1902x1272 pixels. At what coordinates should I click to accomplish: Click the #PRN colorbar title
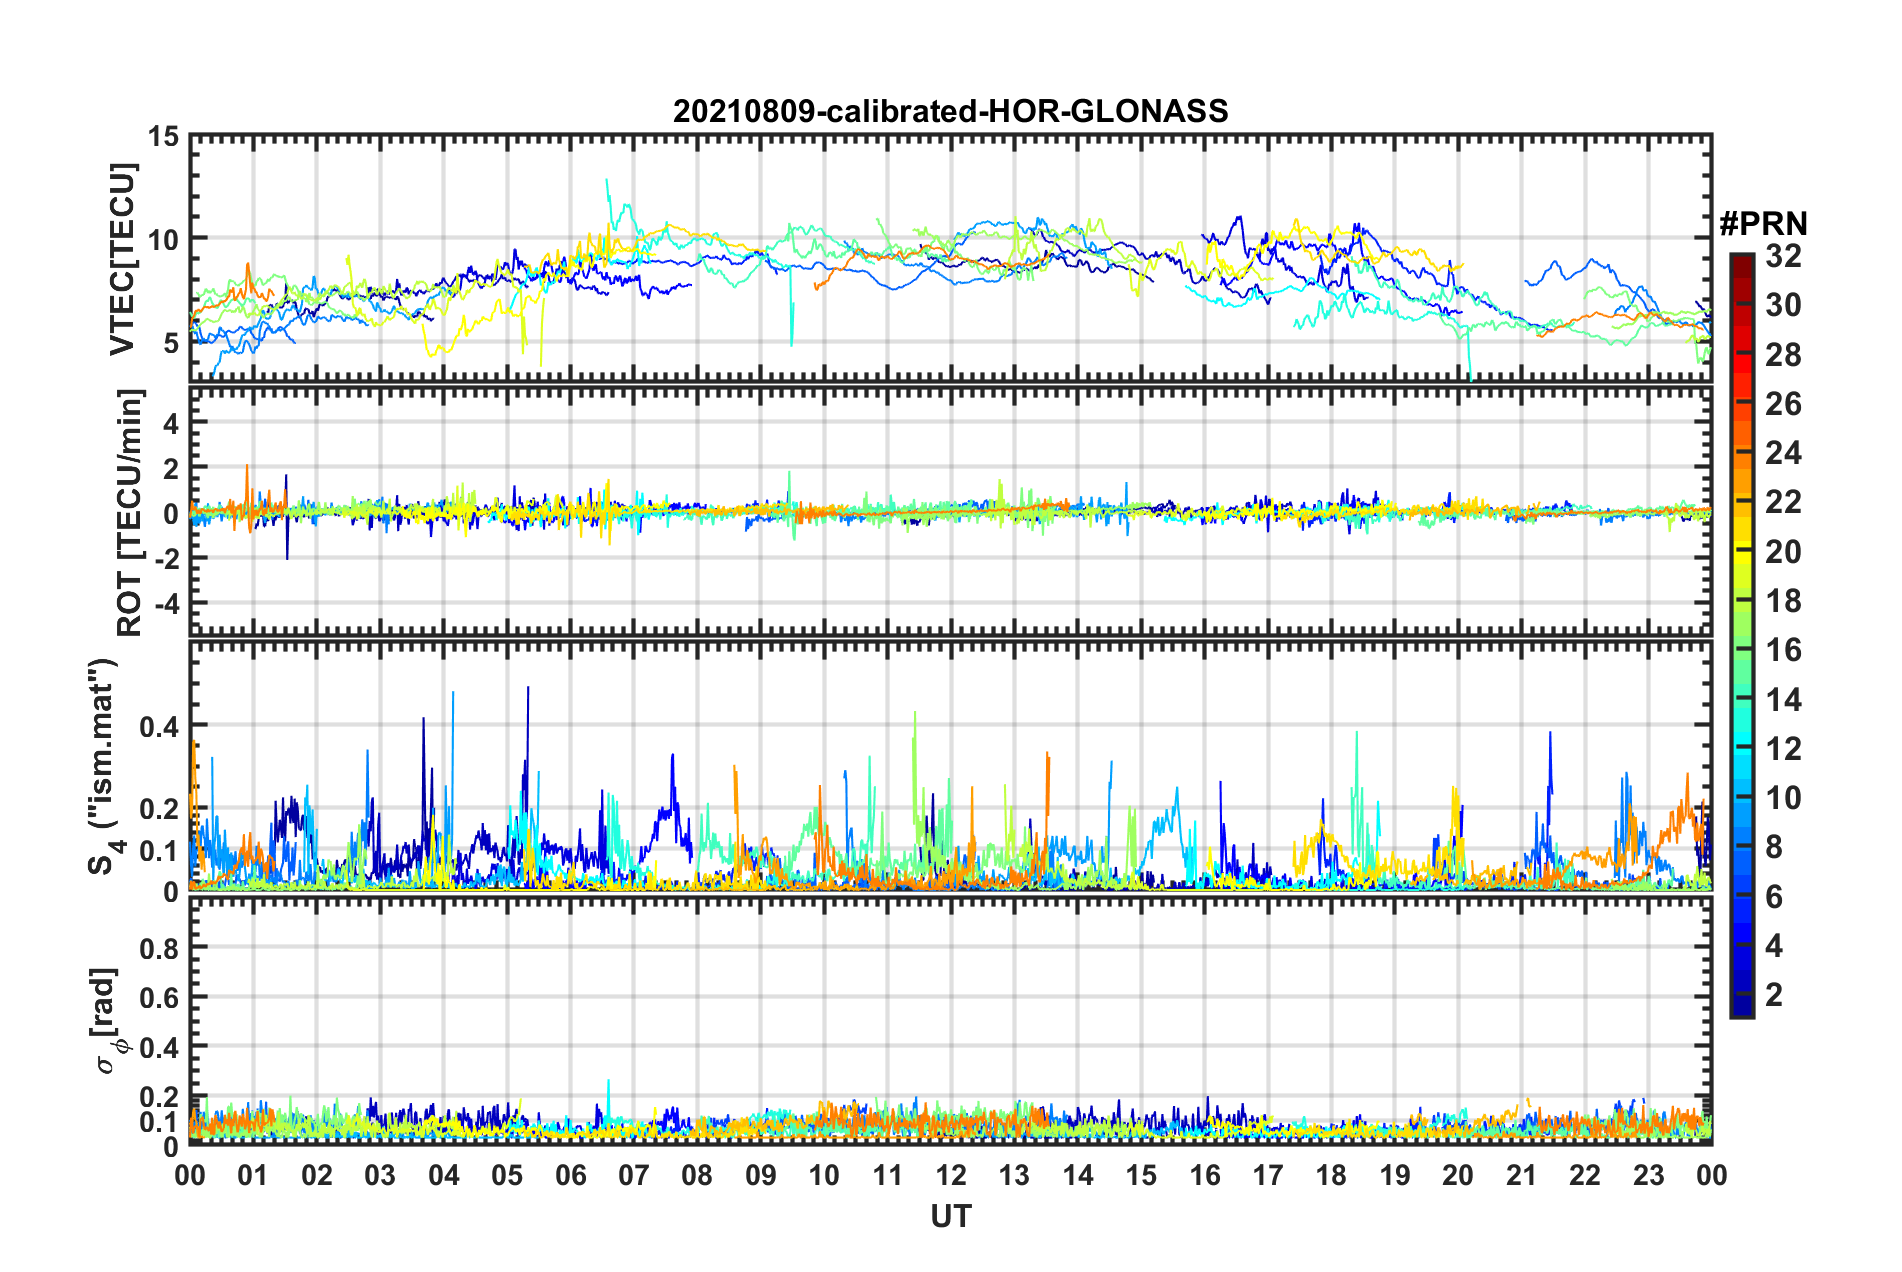click(x=1763, y=224)
